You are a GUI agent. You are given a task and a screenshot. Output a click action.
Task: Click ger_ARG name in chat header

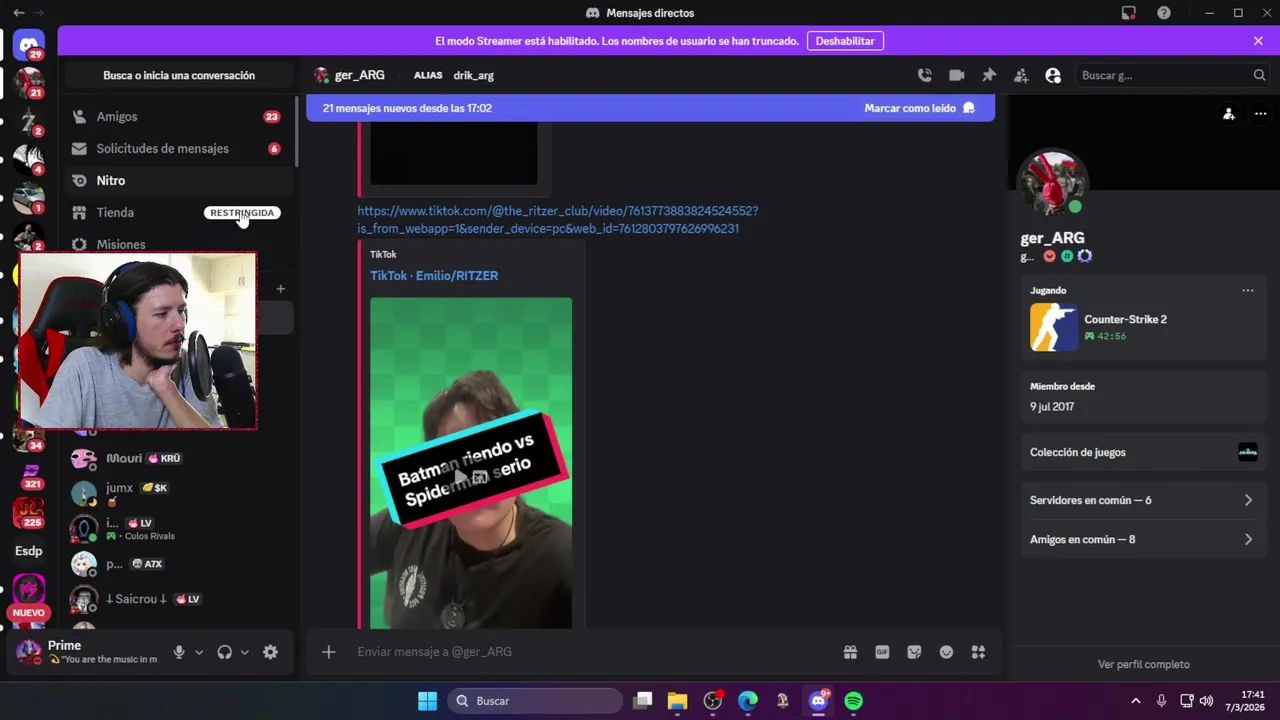[359, 75]
